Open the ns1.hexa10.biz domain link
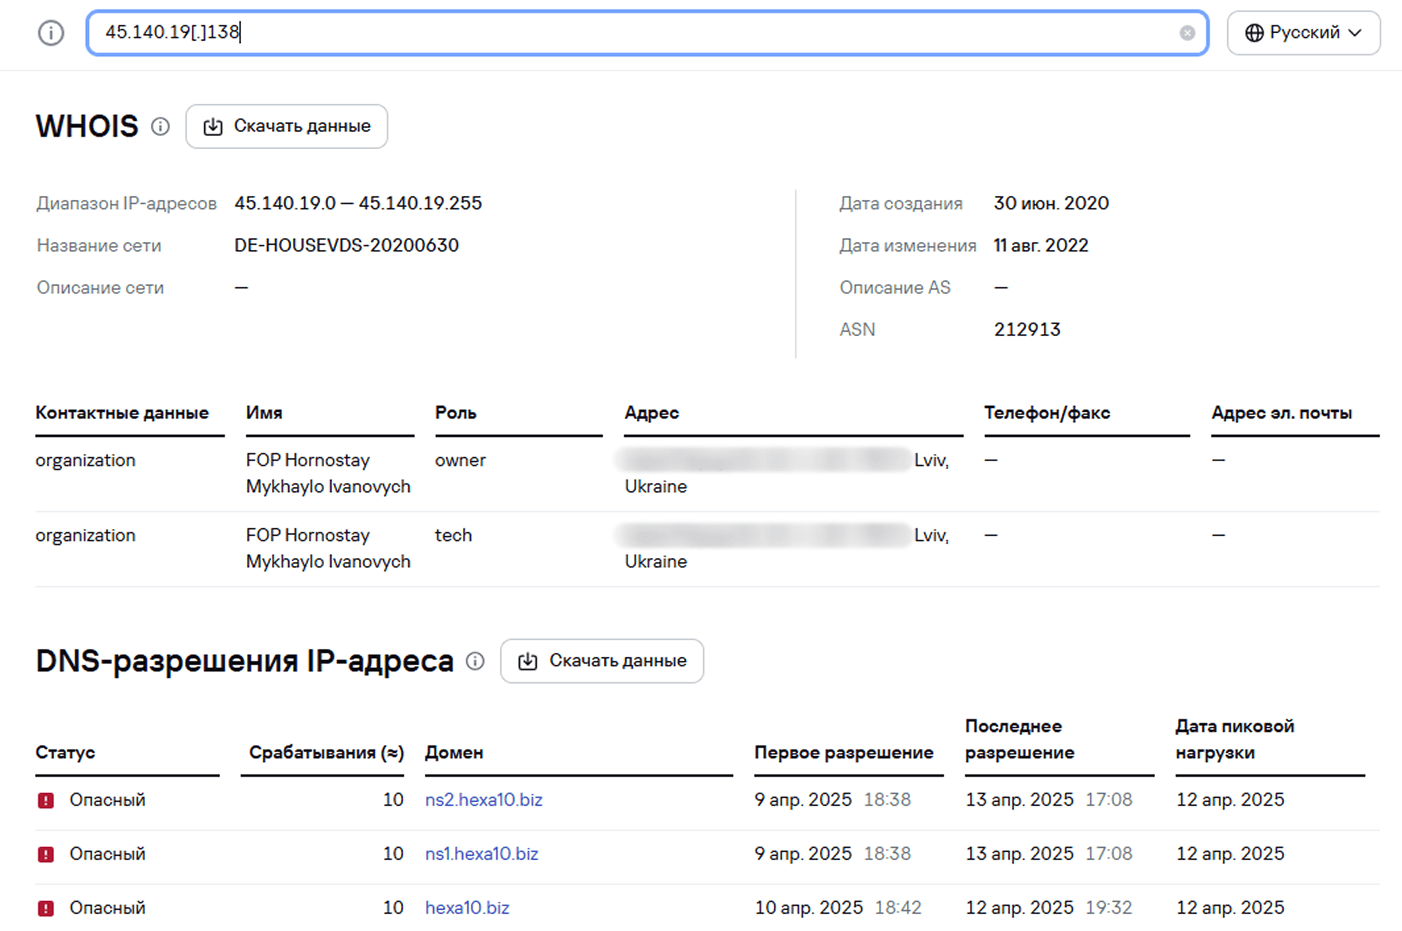This screenshot has width=1402, height=931. (482, 854)
